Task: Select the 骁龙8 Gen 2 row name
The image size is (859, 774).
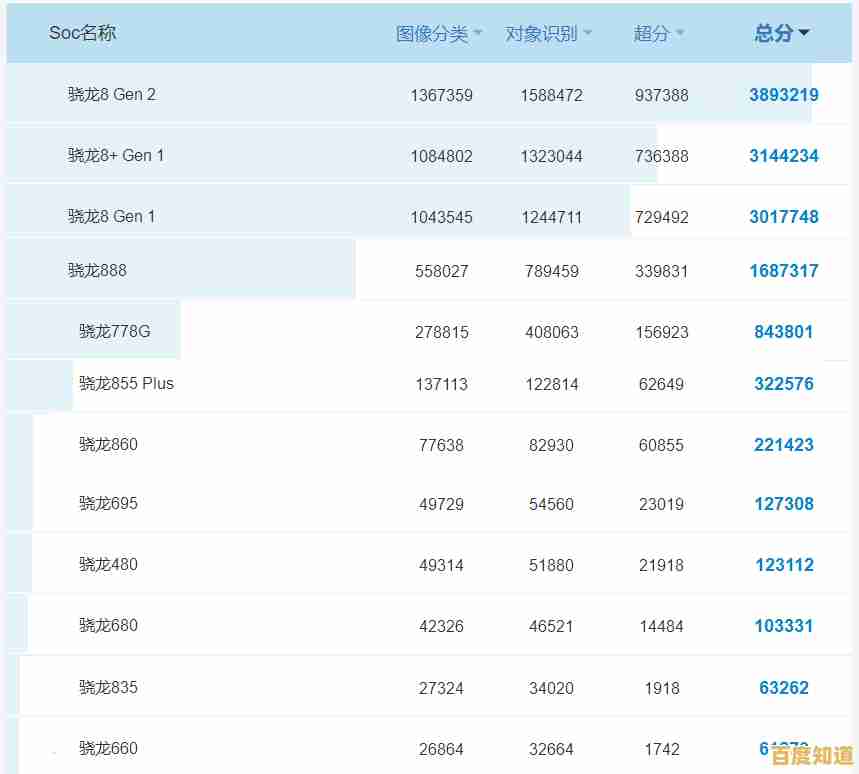Action: (114, 94)
